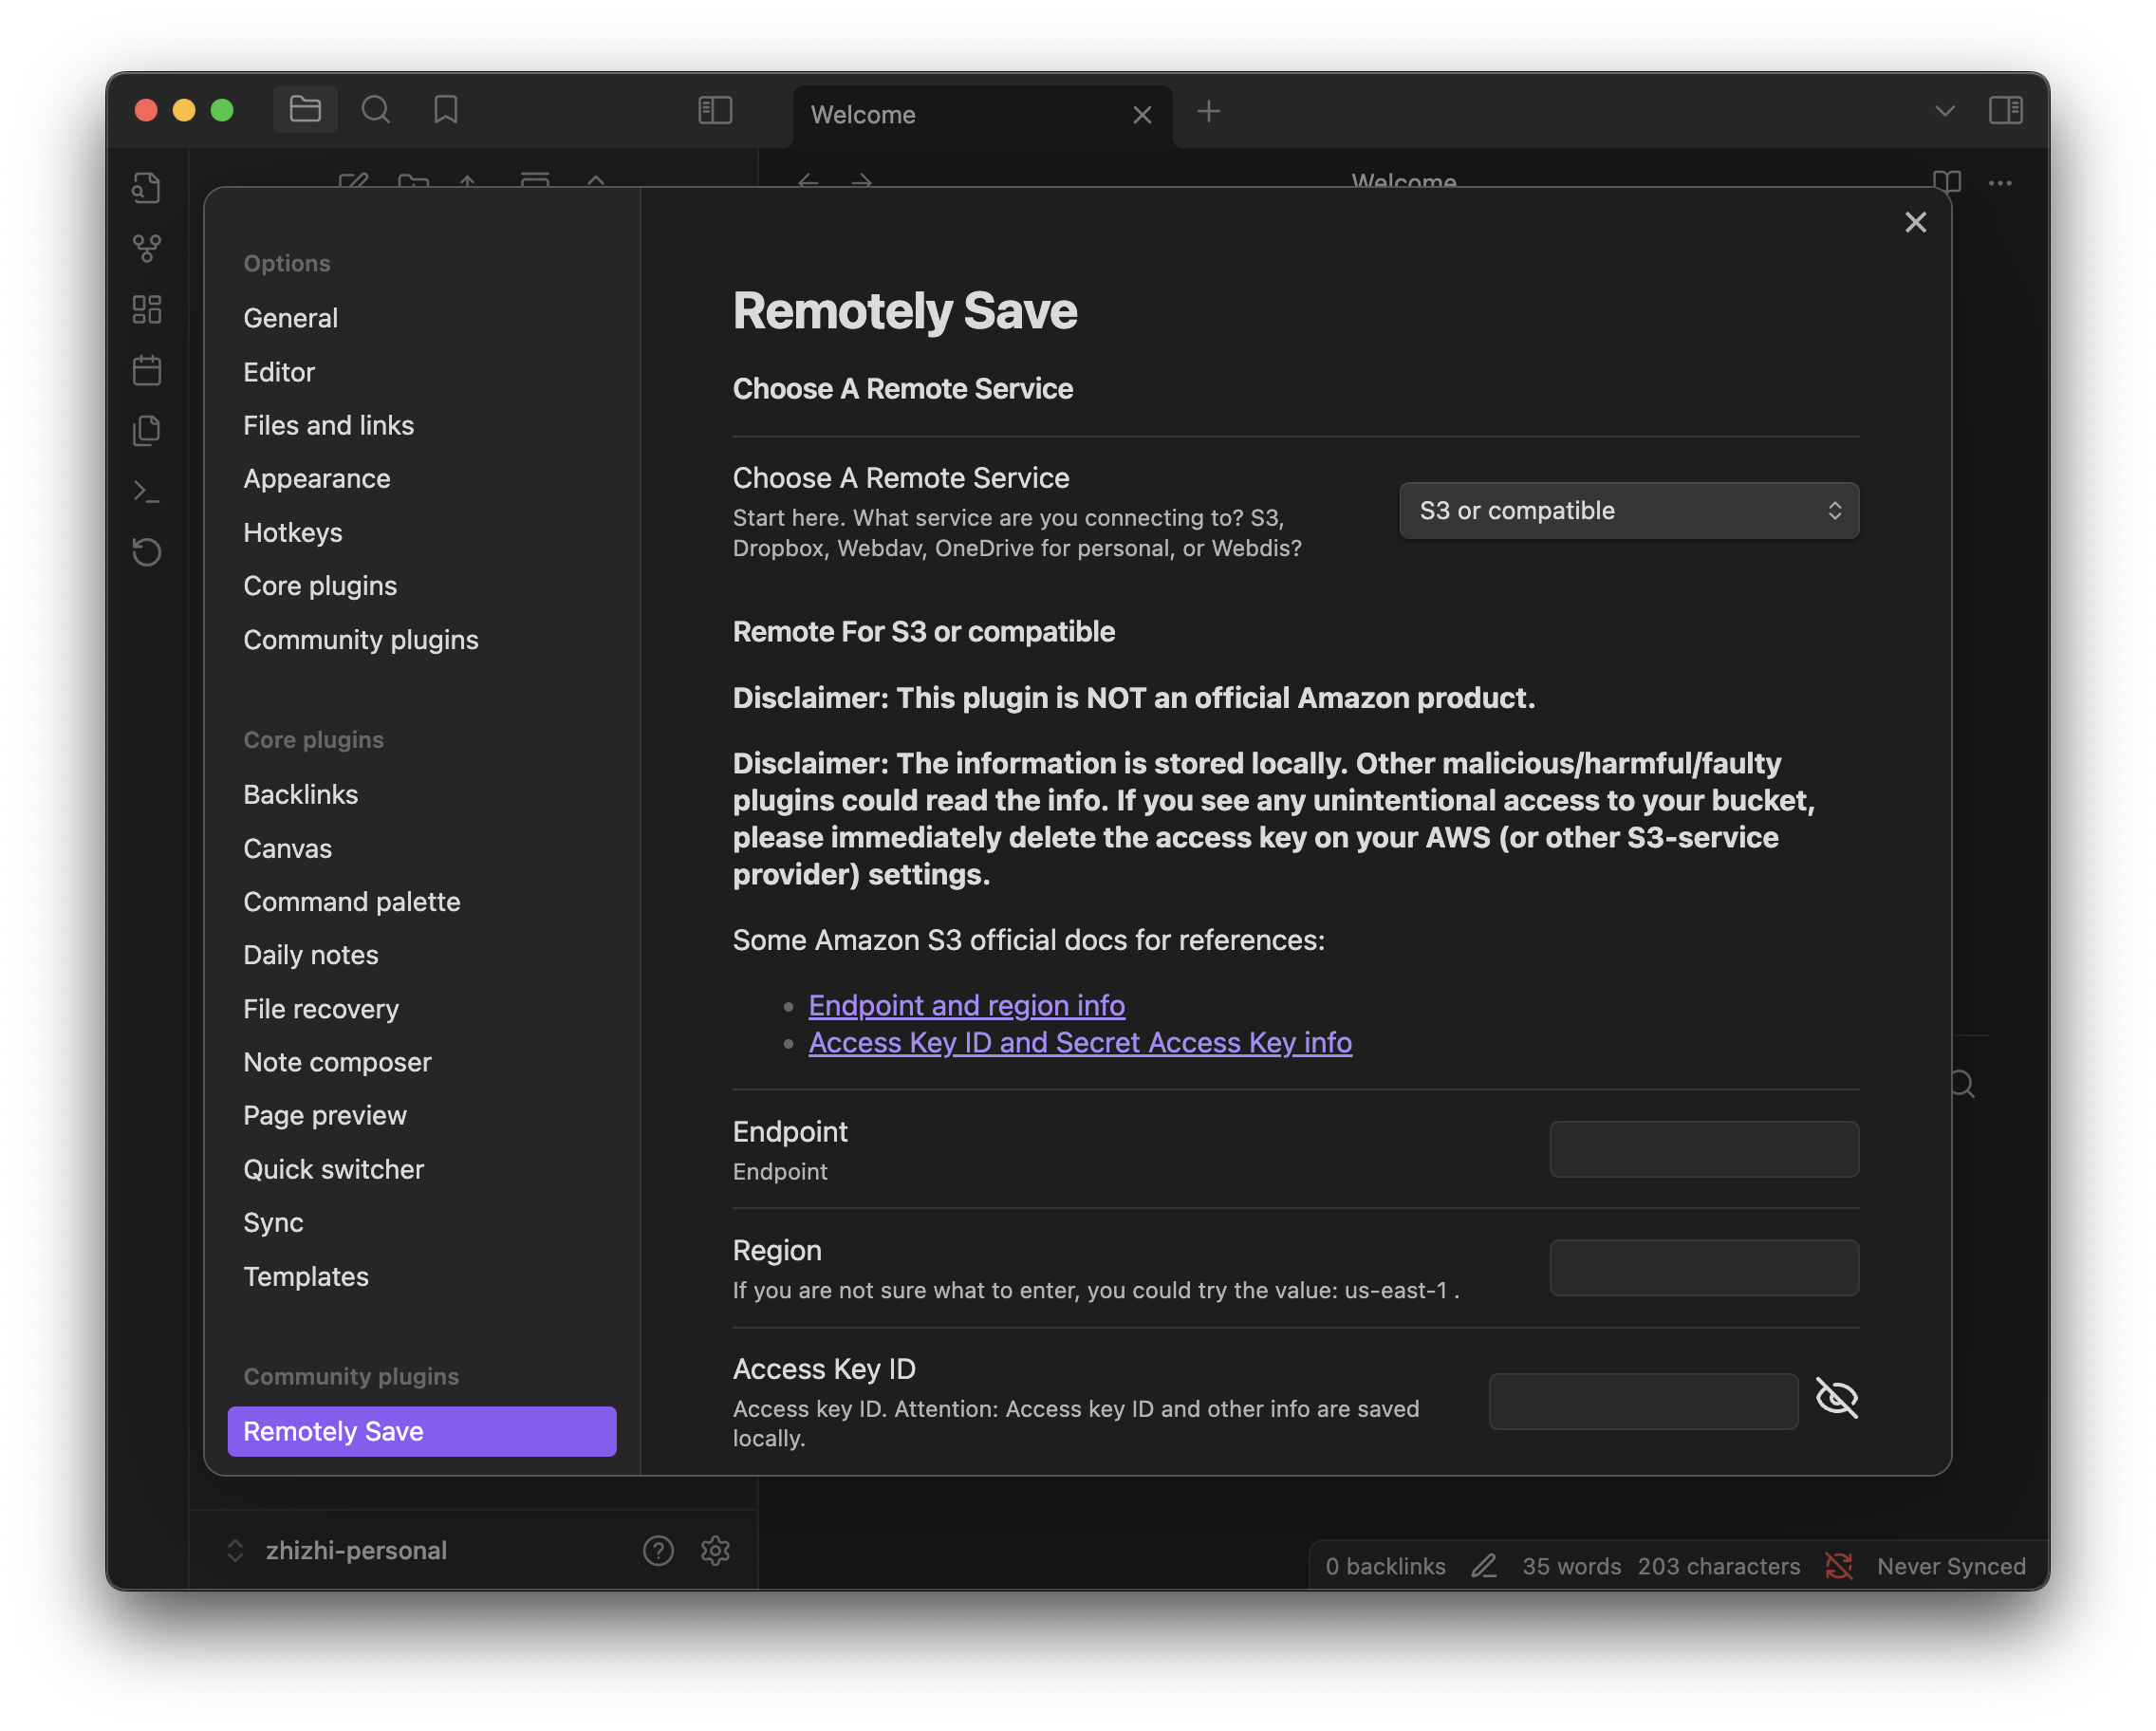Open Endpoint and region info link
The width and height of the screenshot is (2156, 1731).
pos(966,1005)
